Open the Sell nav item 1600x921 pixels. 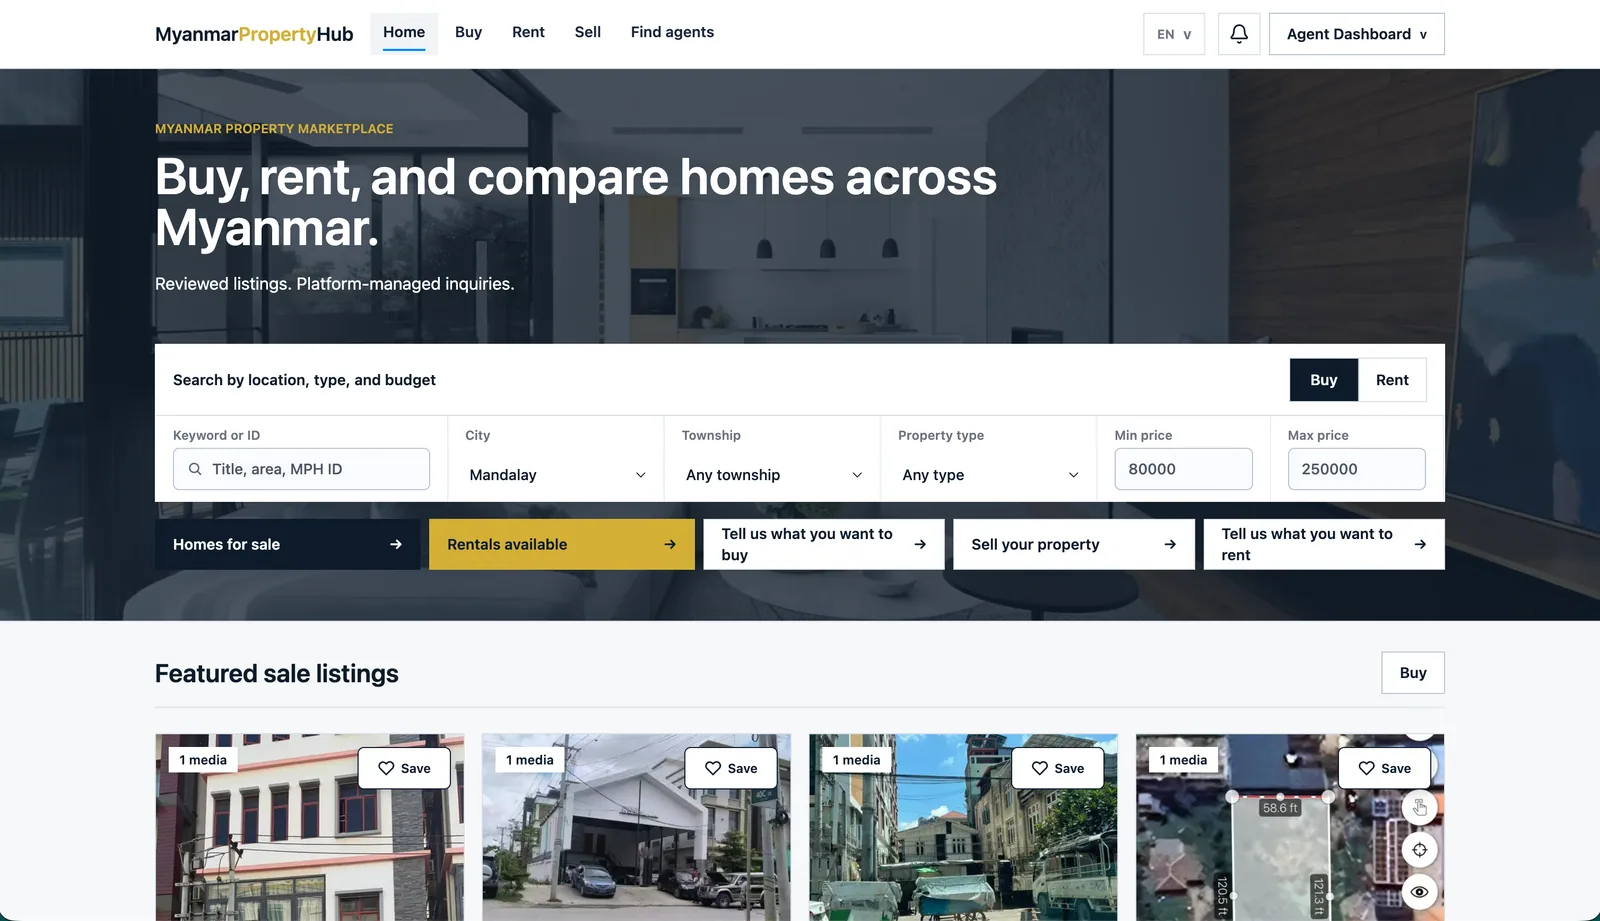(588, 32)
